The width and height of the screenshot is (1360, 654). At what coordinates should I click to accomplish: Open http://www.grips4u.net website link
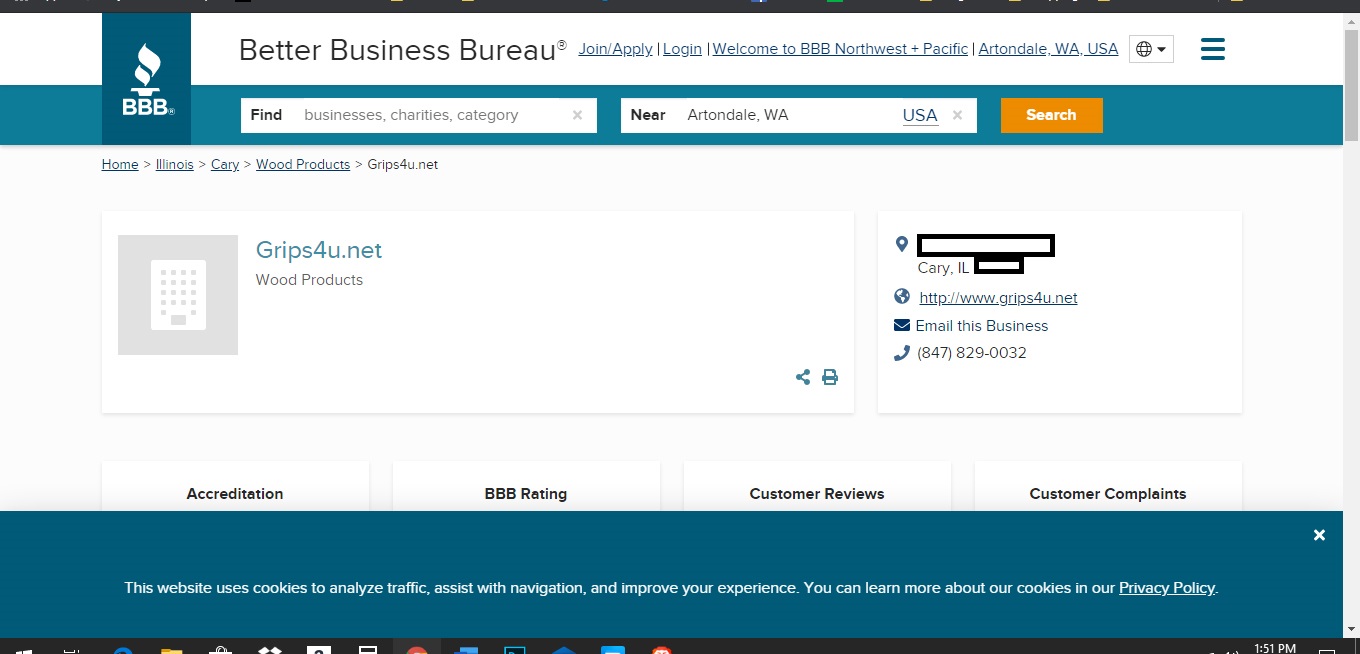point(998,298)
